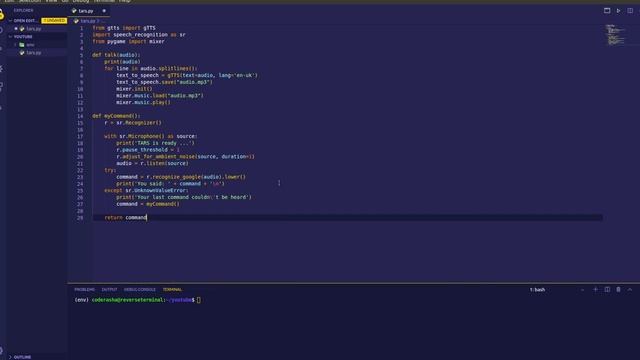The image size is (640, 360).
Task: Select tars.py under Open Editors
Action: 33,29
